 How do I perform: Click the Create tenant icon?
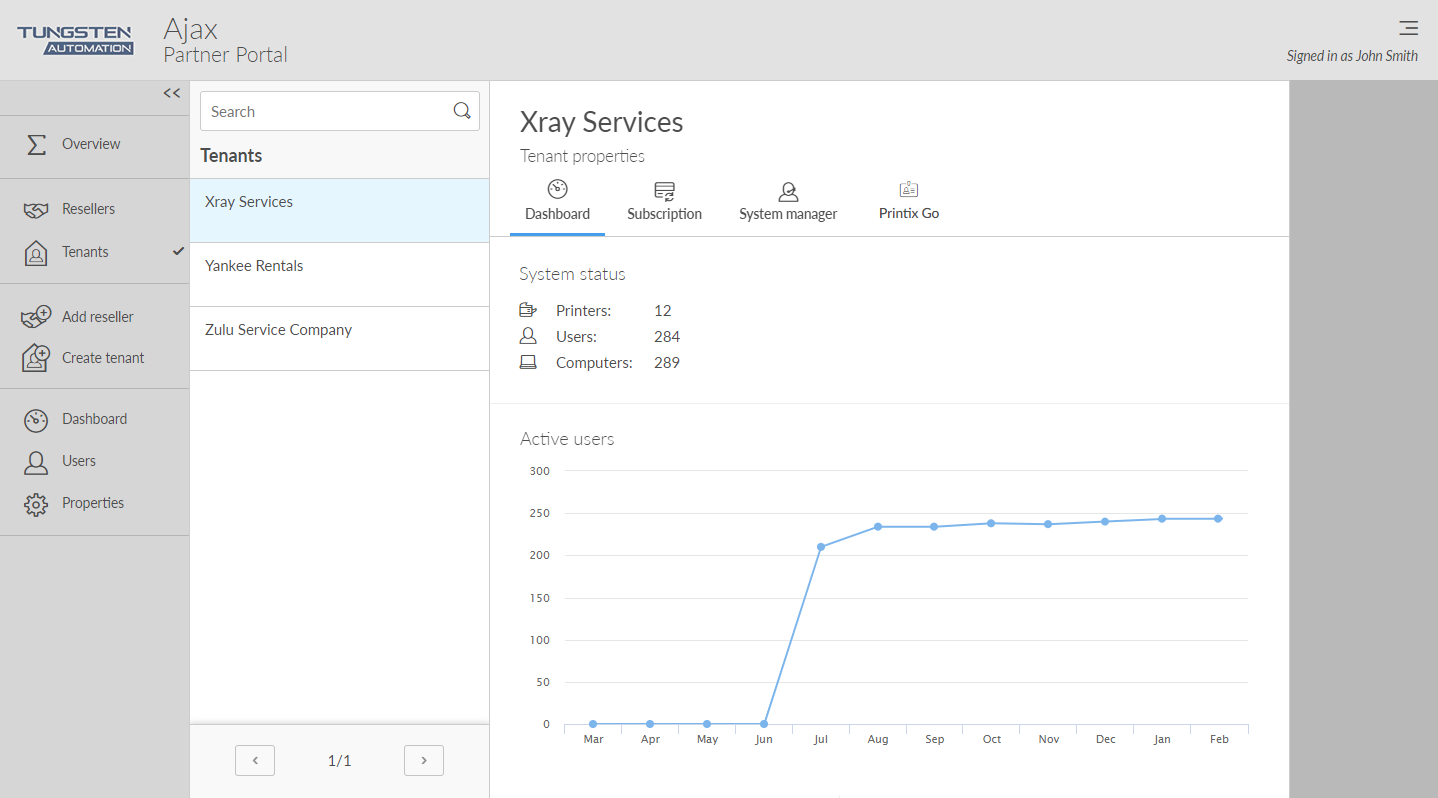36,358
